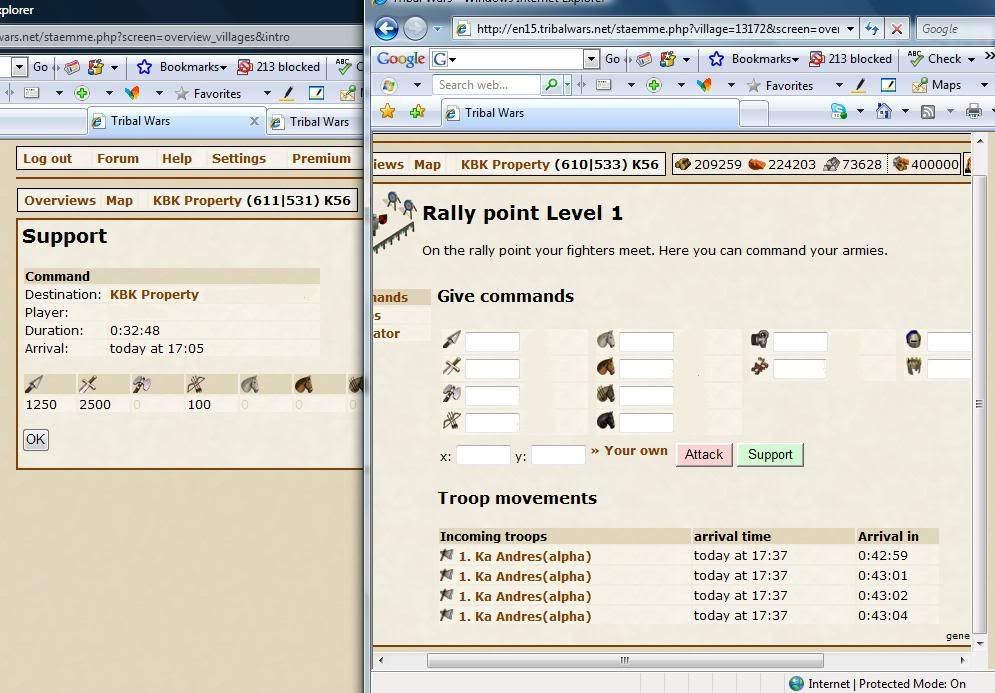Close the active Tribal Wars tab in left window

[x=254, y=121]
